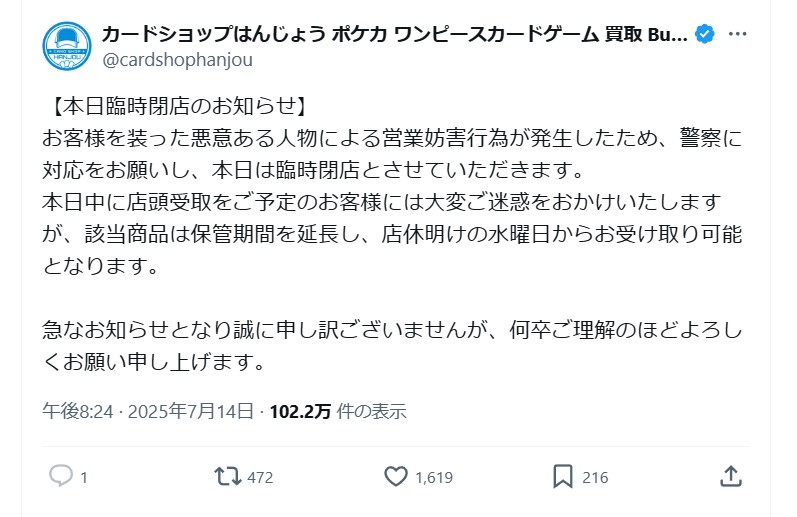Bookmark this post with the bookmark icon
This screenshot has height=517, width=797.
point(564,476)
